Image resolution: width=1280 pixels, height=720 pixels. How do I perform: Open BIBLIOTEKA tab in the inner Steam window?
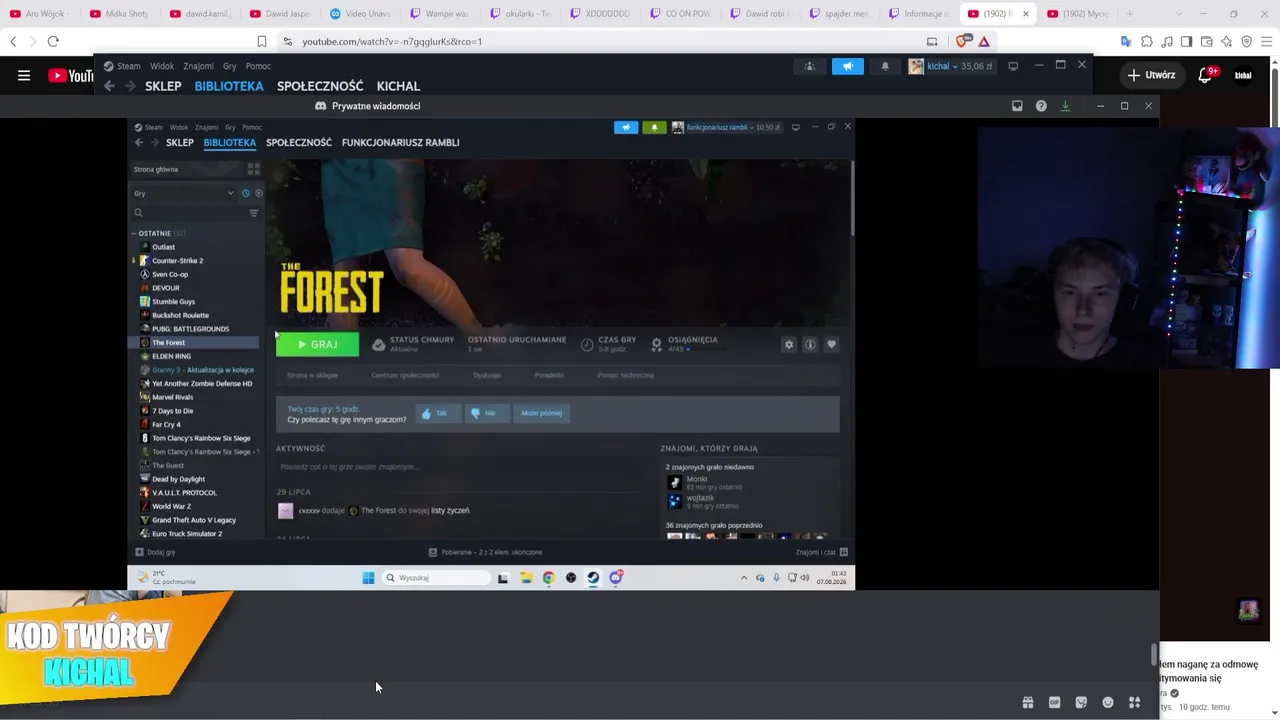[x=230, y=143]
